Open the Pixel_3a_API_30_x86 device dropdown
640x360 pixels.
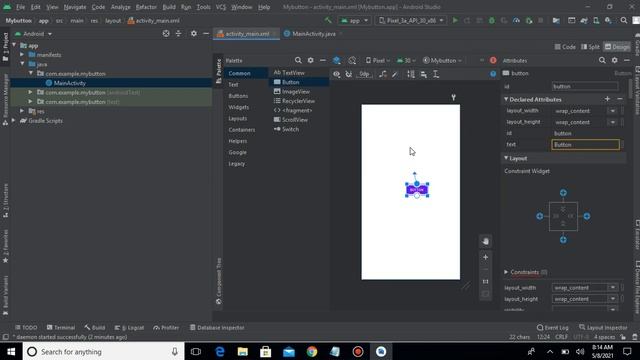[411, 20]
